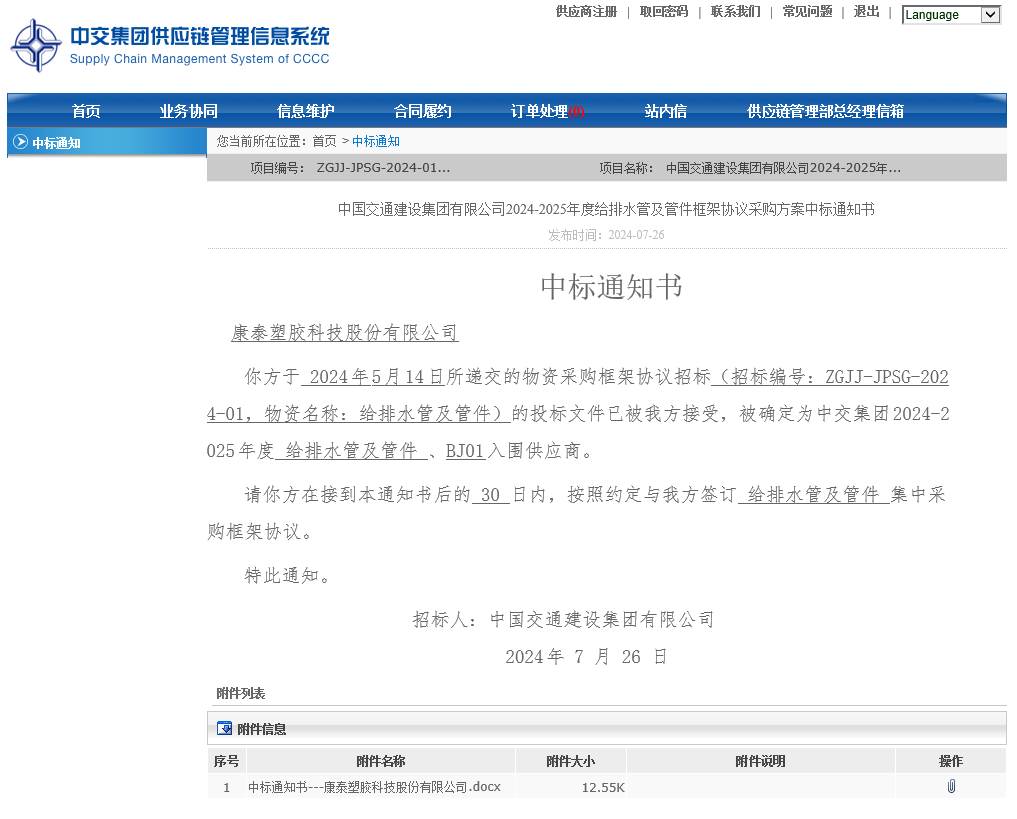Open the 业务协同 menu

click(x=188, y=111)
